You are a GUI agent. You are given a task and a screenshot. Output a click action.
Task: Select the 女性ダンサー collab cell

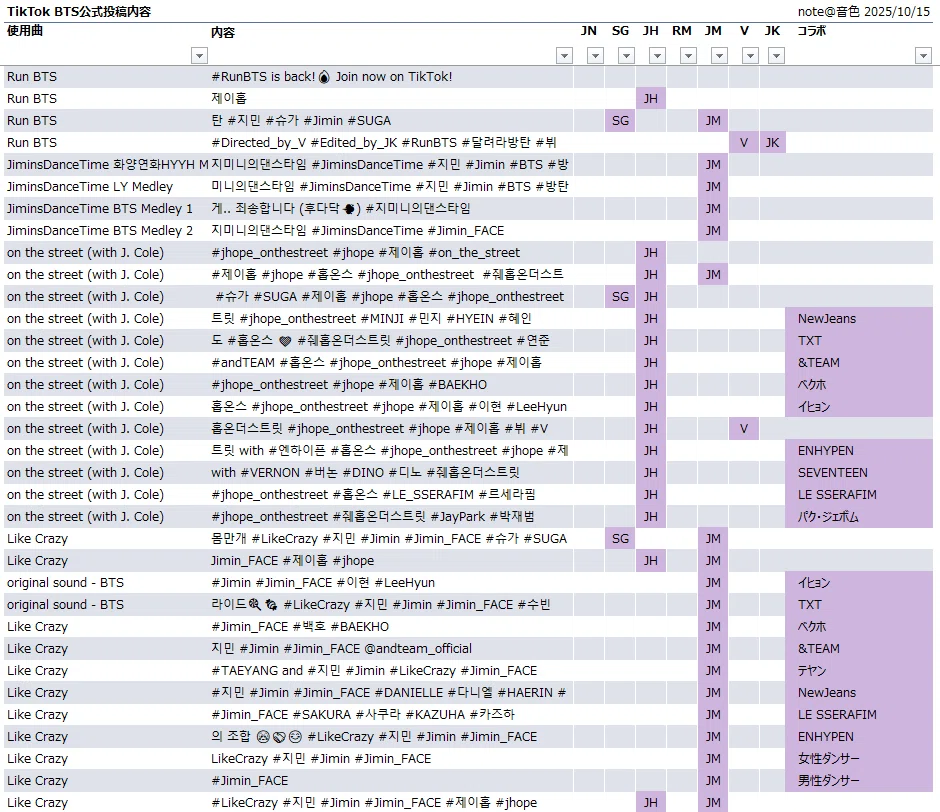point(859,759)
